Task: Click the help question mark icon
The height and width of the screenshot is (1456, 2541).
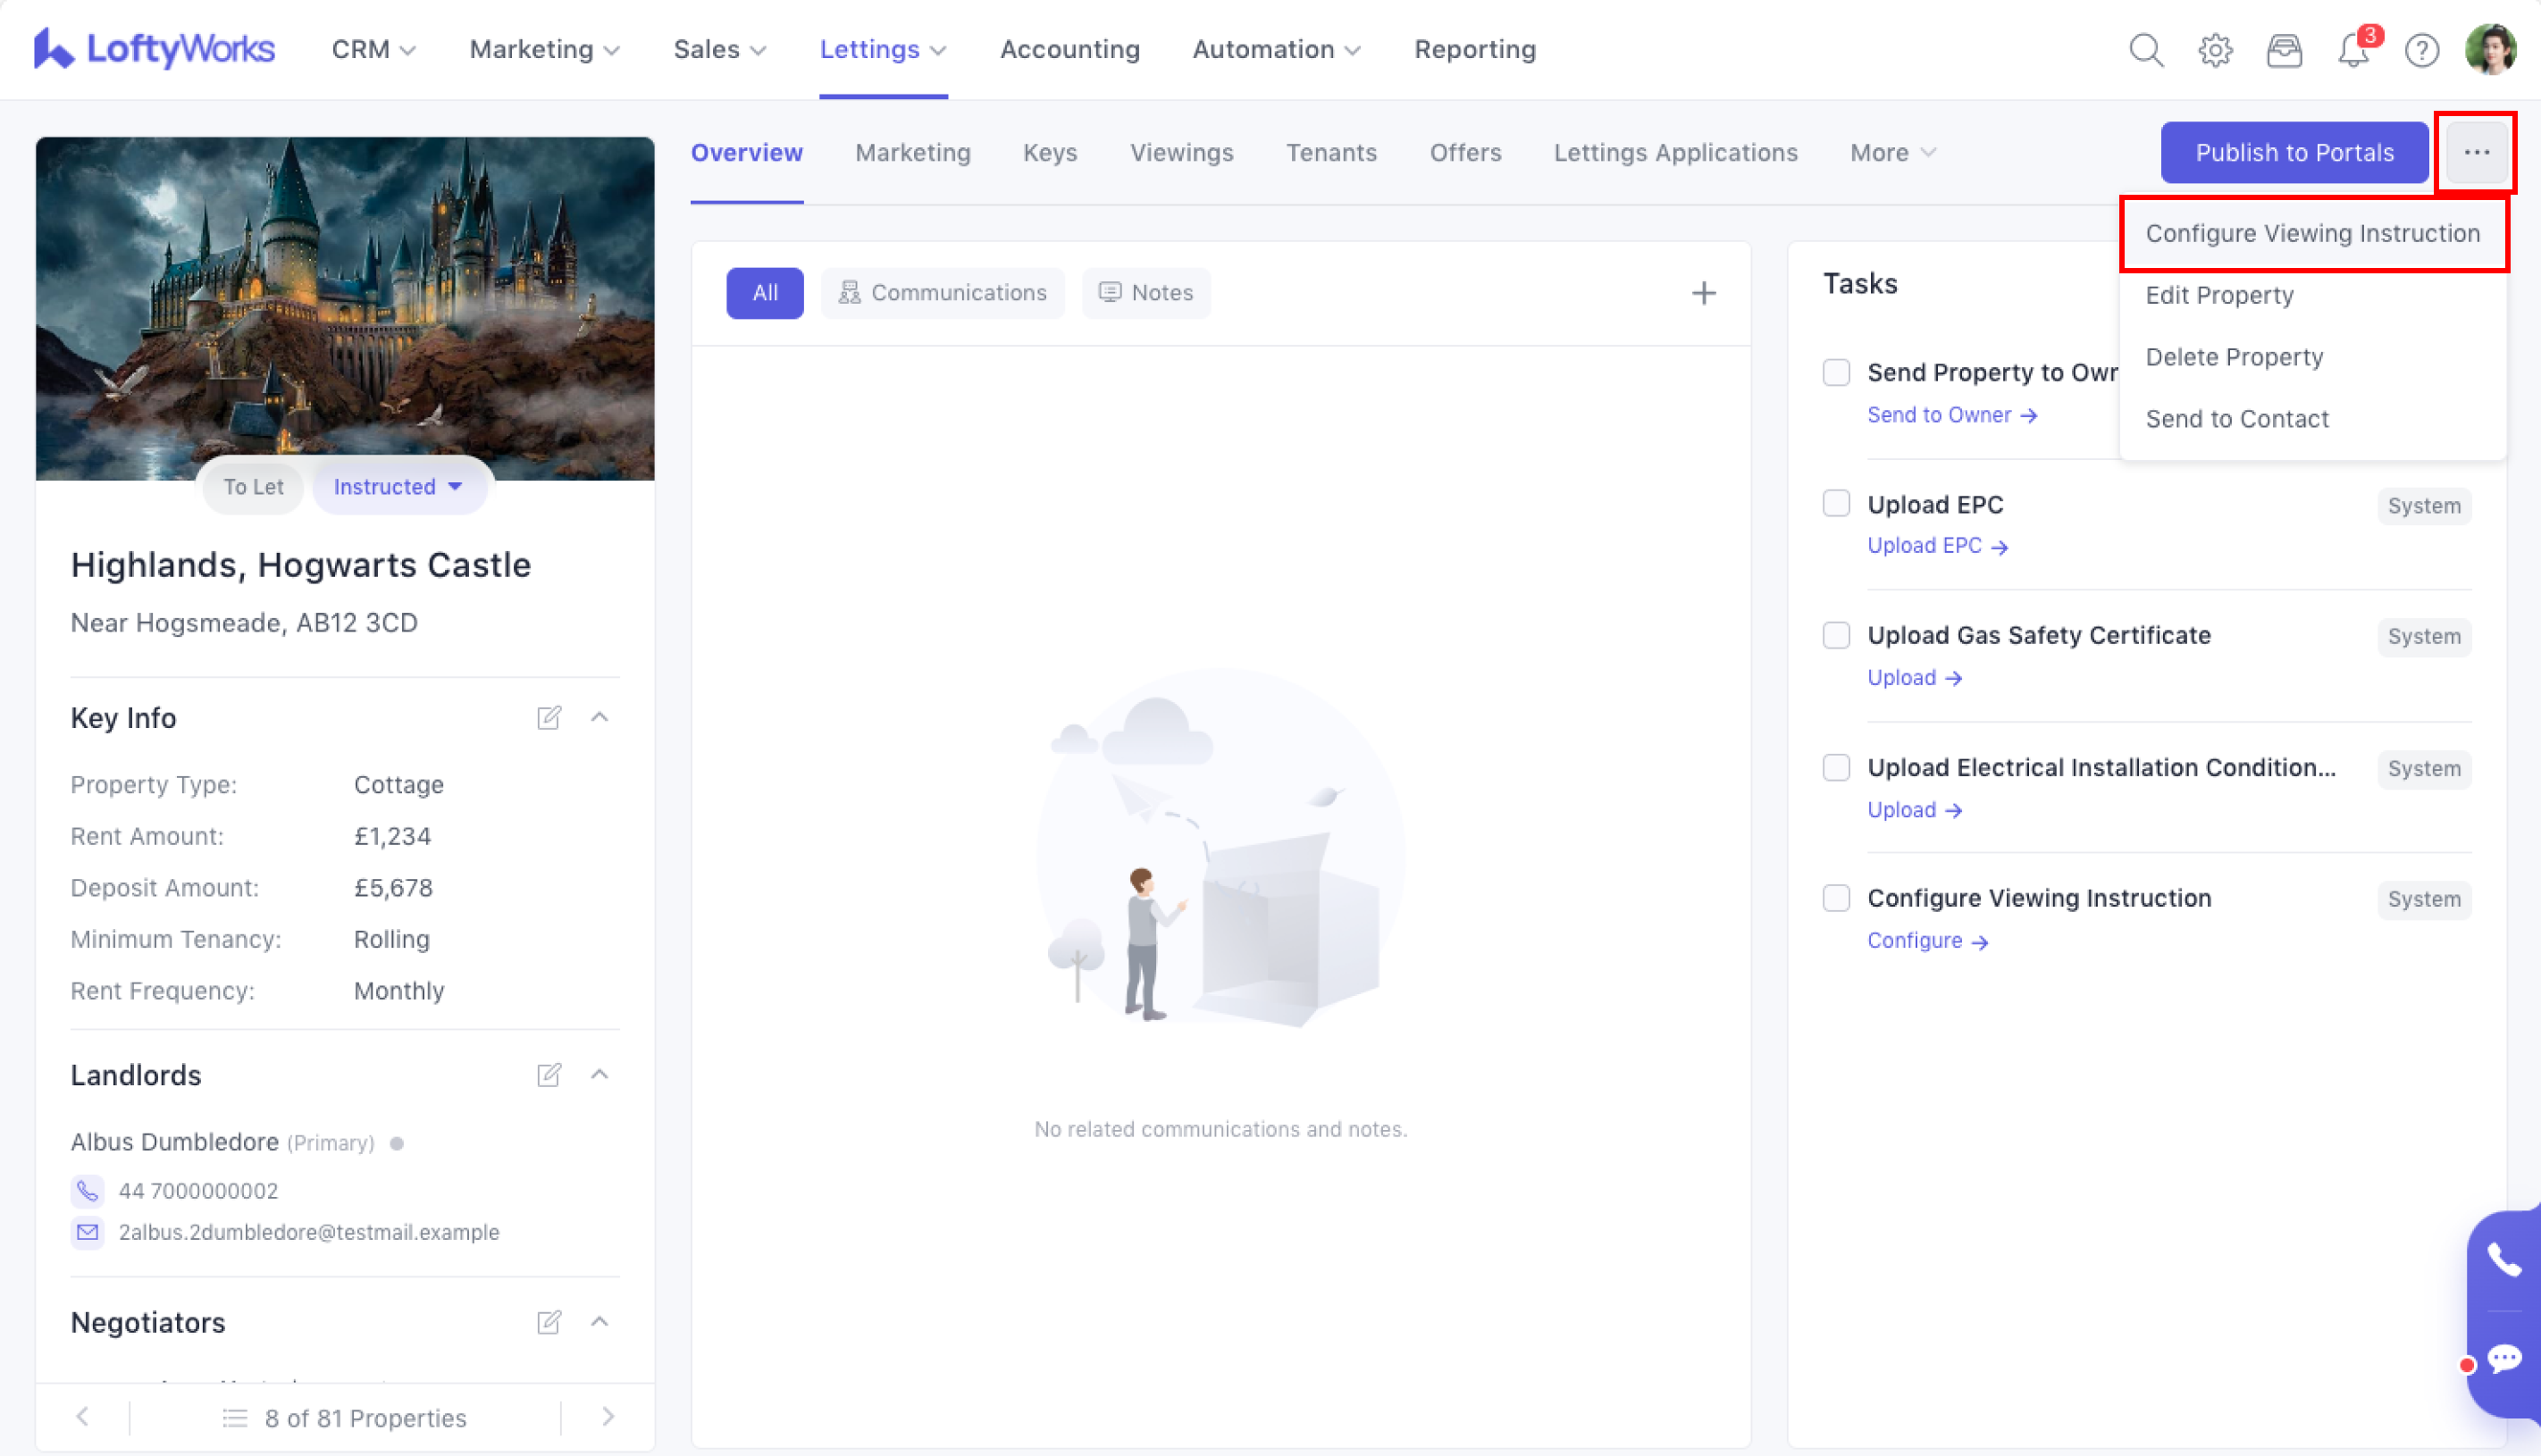Action: [x=2422, y=50]
